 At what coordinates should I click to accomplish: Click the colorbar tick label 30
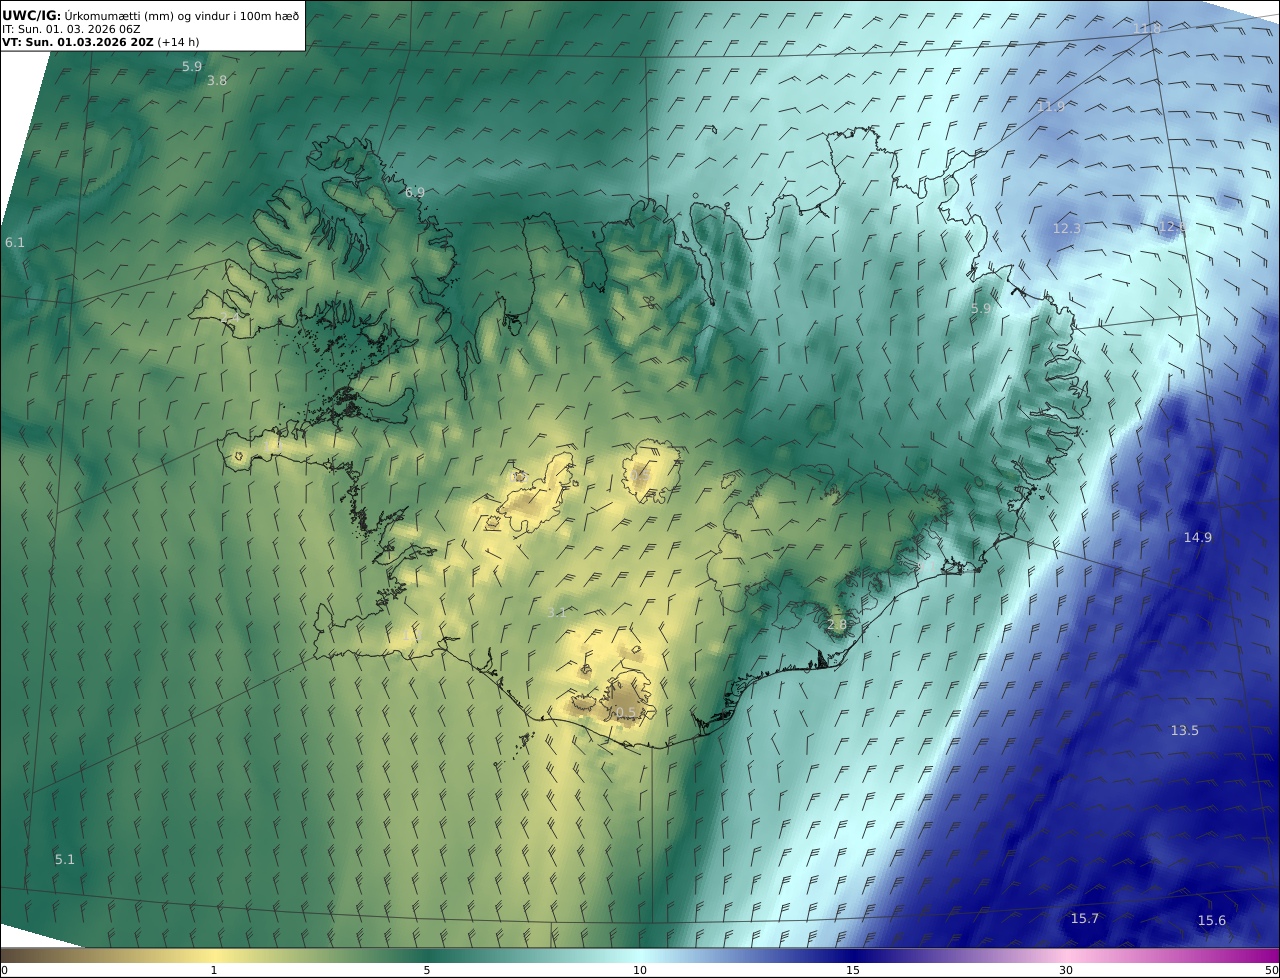click(1066, 970)
